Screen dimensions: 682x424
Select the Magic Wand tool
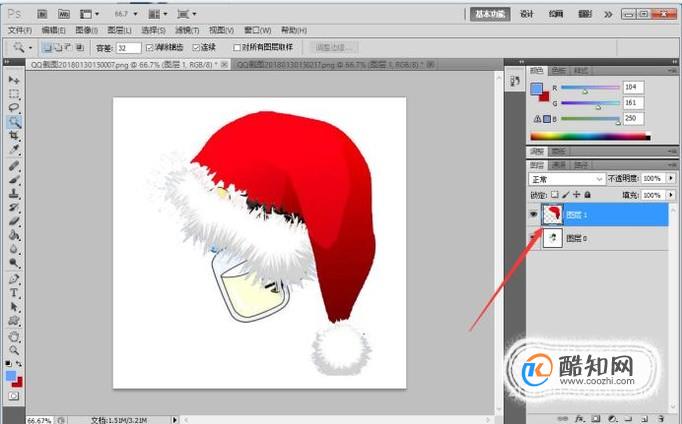[14, 122]
